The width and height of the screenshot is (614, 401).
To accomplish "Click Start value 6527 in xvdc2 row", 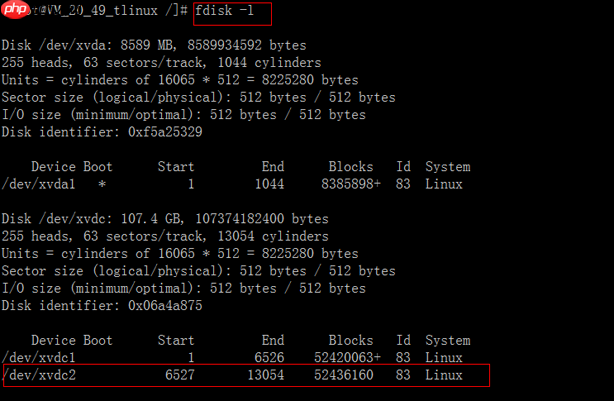I will point(180,375).
